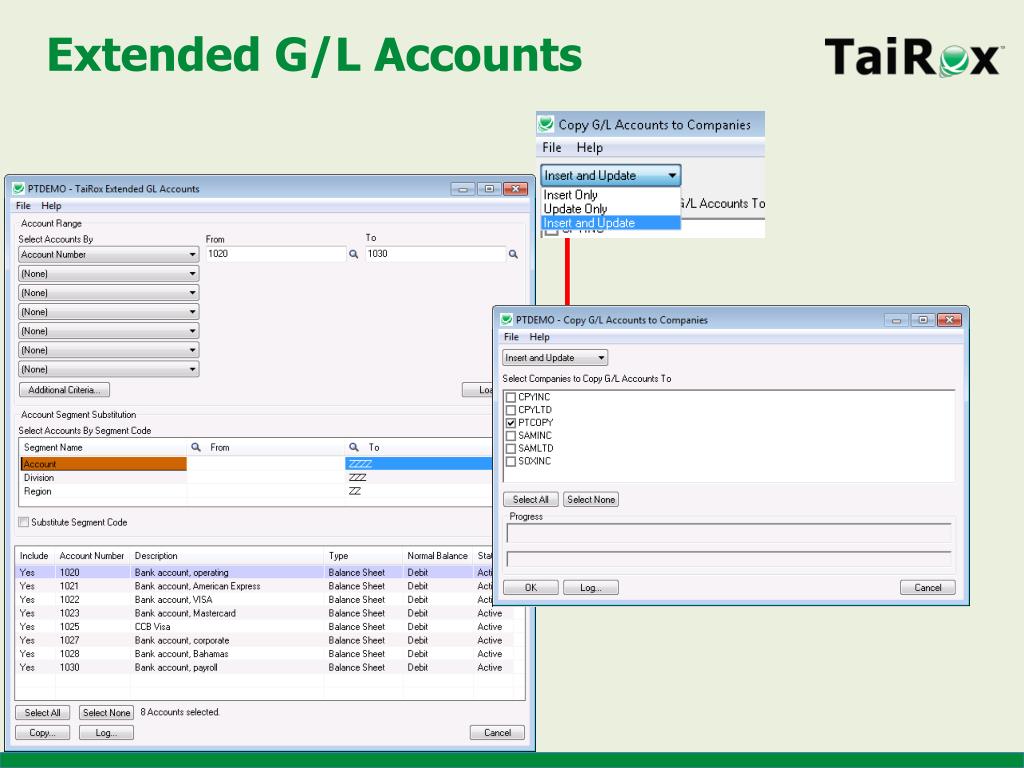Click the From account number finder magnifier icon

[x=353, y=254]
